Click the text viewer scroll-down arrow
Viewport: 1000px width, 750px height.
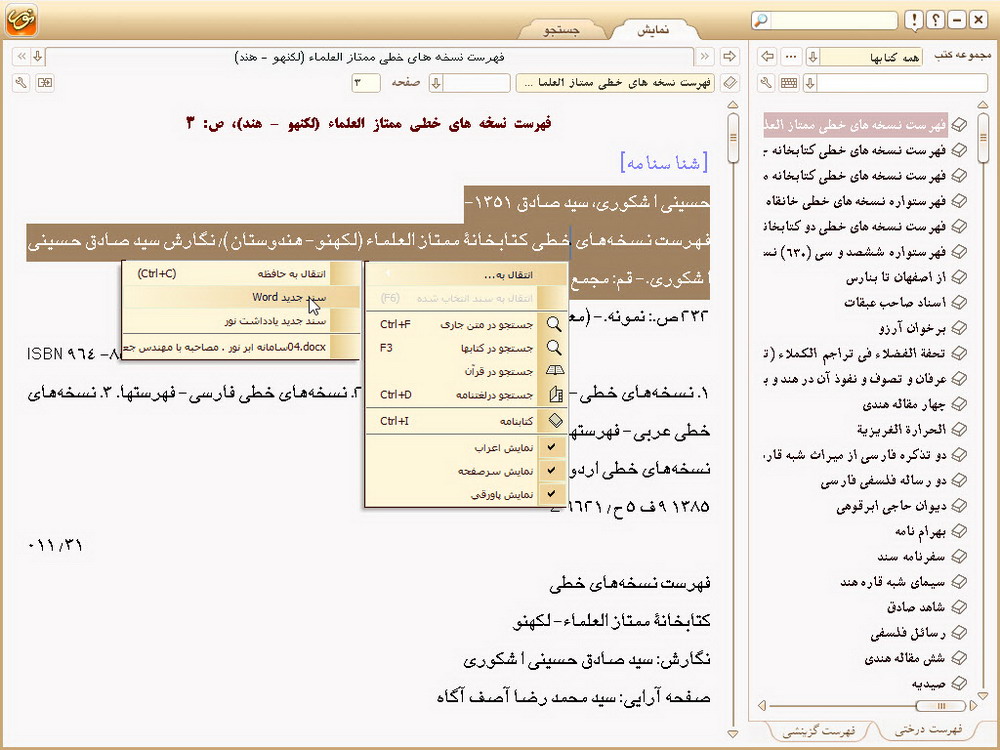(733, 733)
